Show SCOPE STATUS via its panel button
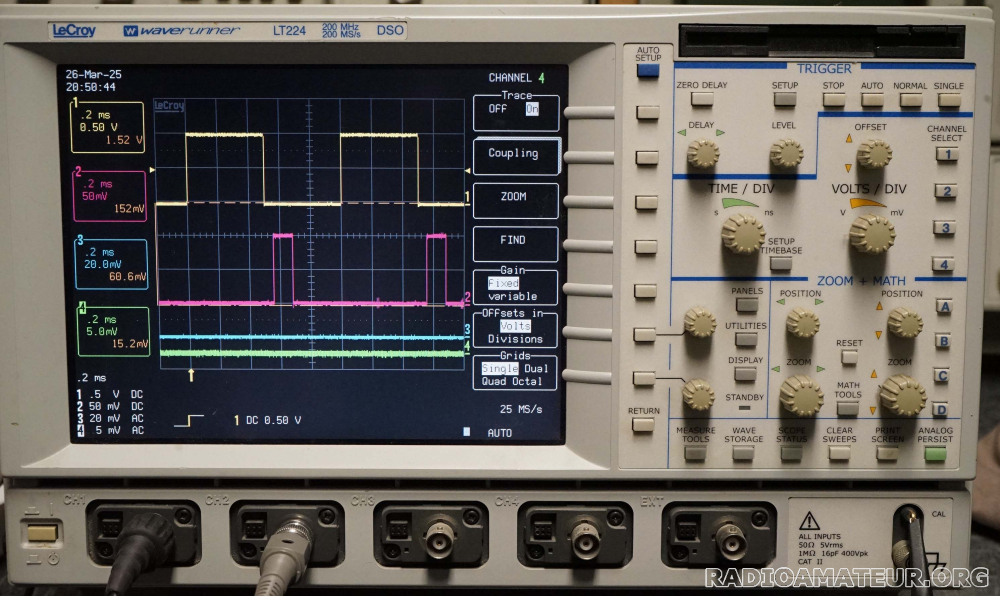The image size is (1000, 596). pyautogui.click(x=791, y=453)
